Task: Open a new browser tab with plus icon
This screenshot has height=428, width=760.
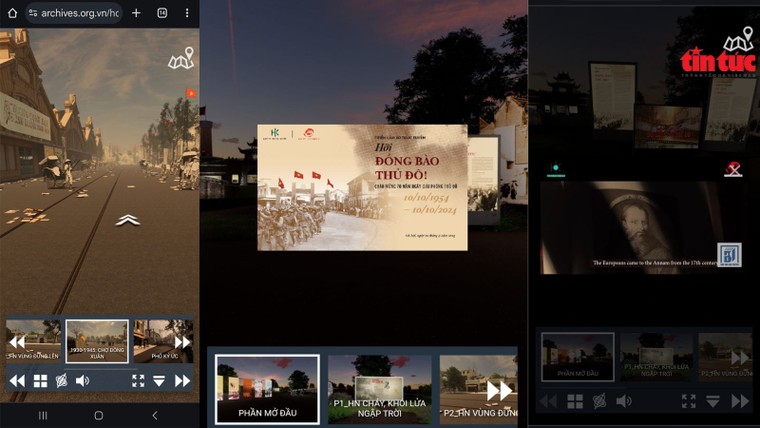Action: tap(136, 13)
